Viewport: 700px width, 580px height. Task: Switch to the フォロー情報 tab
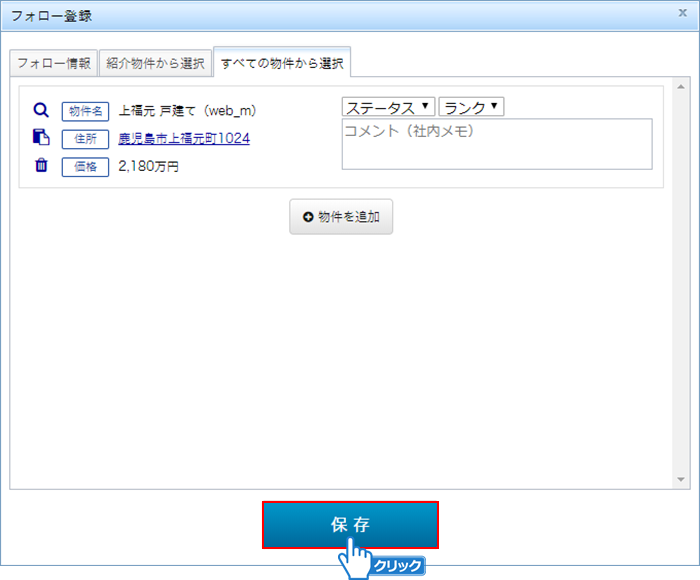point(53,64)
